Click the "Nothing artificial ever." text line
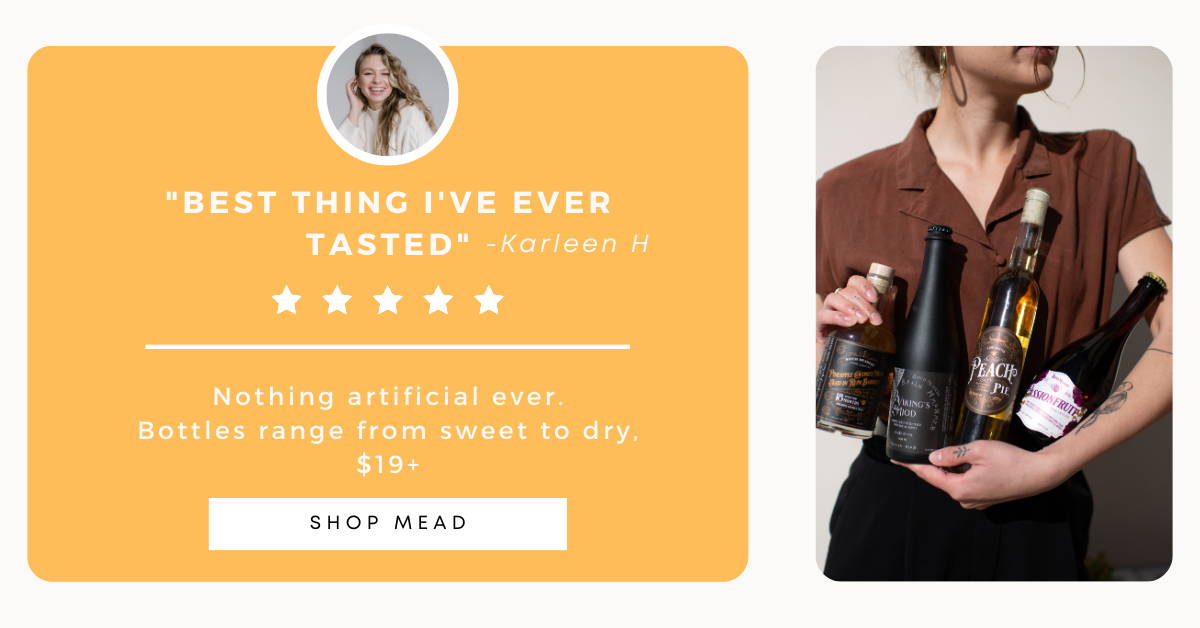This screenshot has width=1200, height=628. coord(389,397)
